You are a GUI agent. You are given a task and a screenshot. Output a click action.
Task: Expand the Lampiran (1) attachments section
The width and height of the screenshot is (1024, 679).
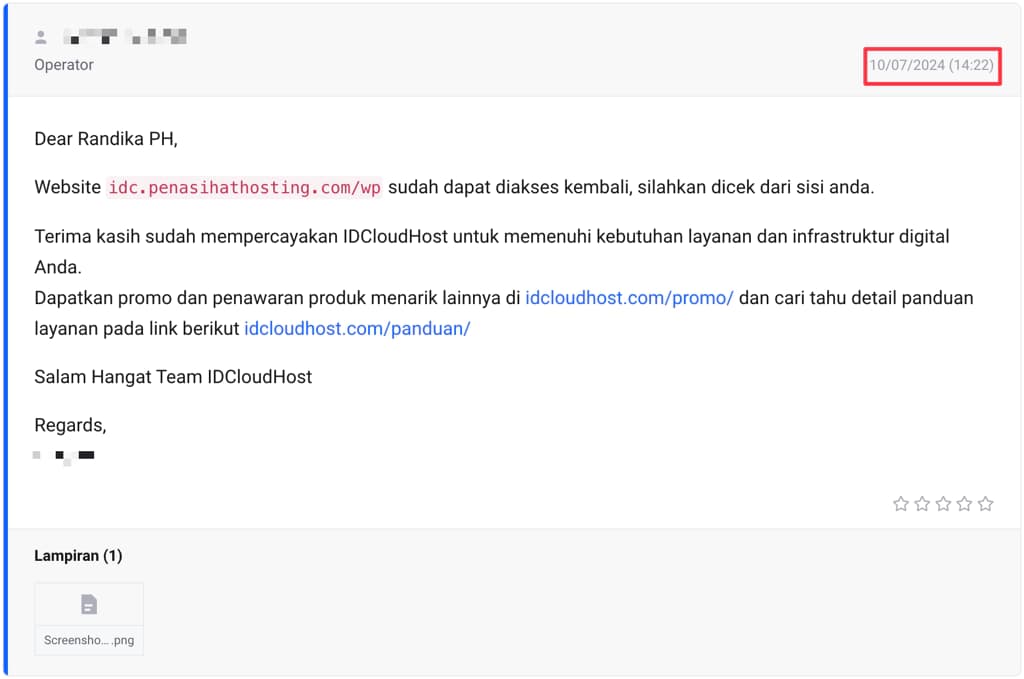click(x=78, y=555)
